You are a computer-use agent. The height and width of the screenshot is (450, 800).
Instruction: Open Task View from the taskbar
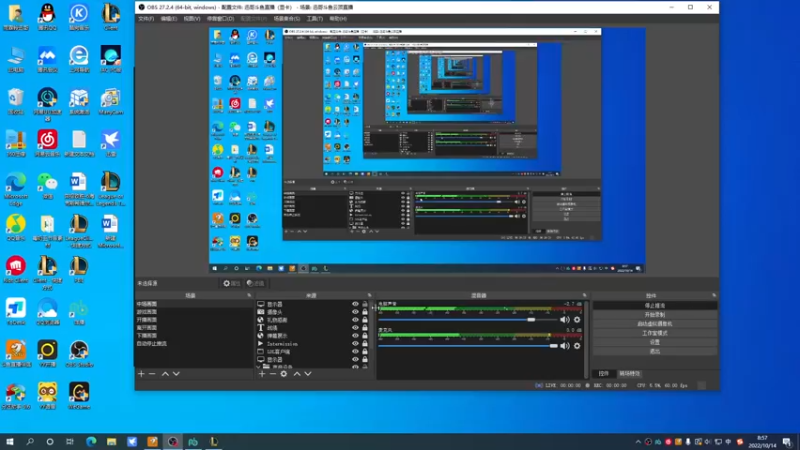(70, 442)
